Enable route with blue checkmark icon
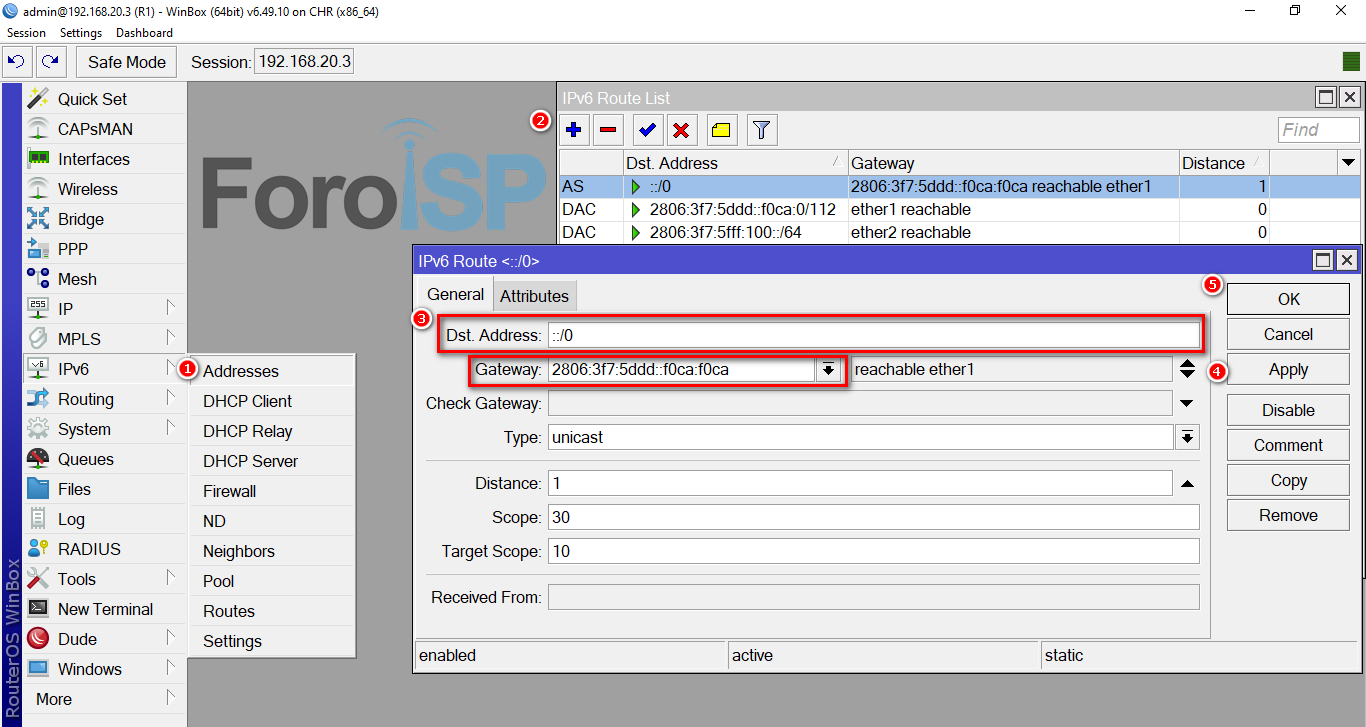 (648, 129)
